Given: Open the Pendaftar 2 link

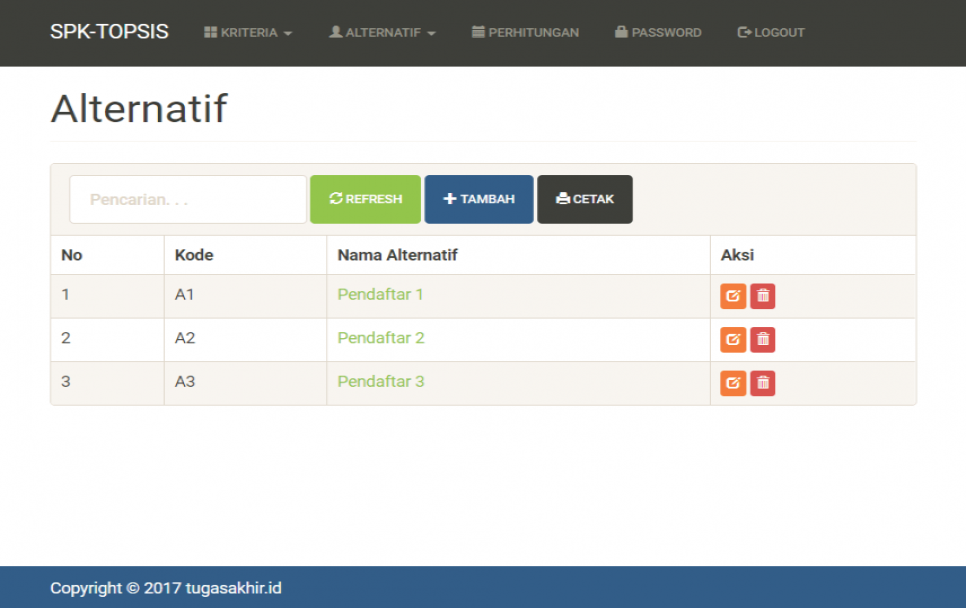Looking at the screenshot, I should tap(381, 339).
